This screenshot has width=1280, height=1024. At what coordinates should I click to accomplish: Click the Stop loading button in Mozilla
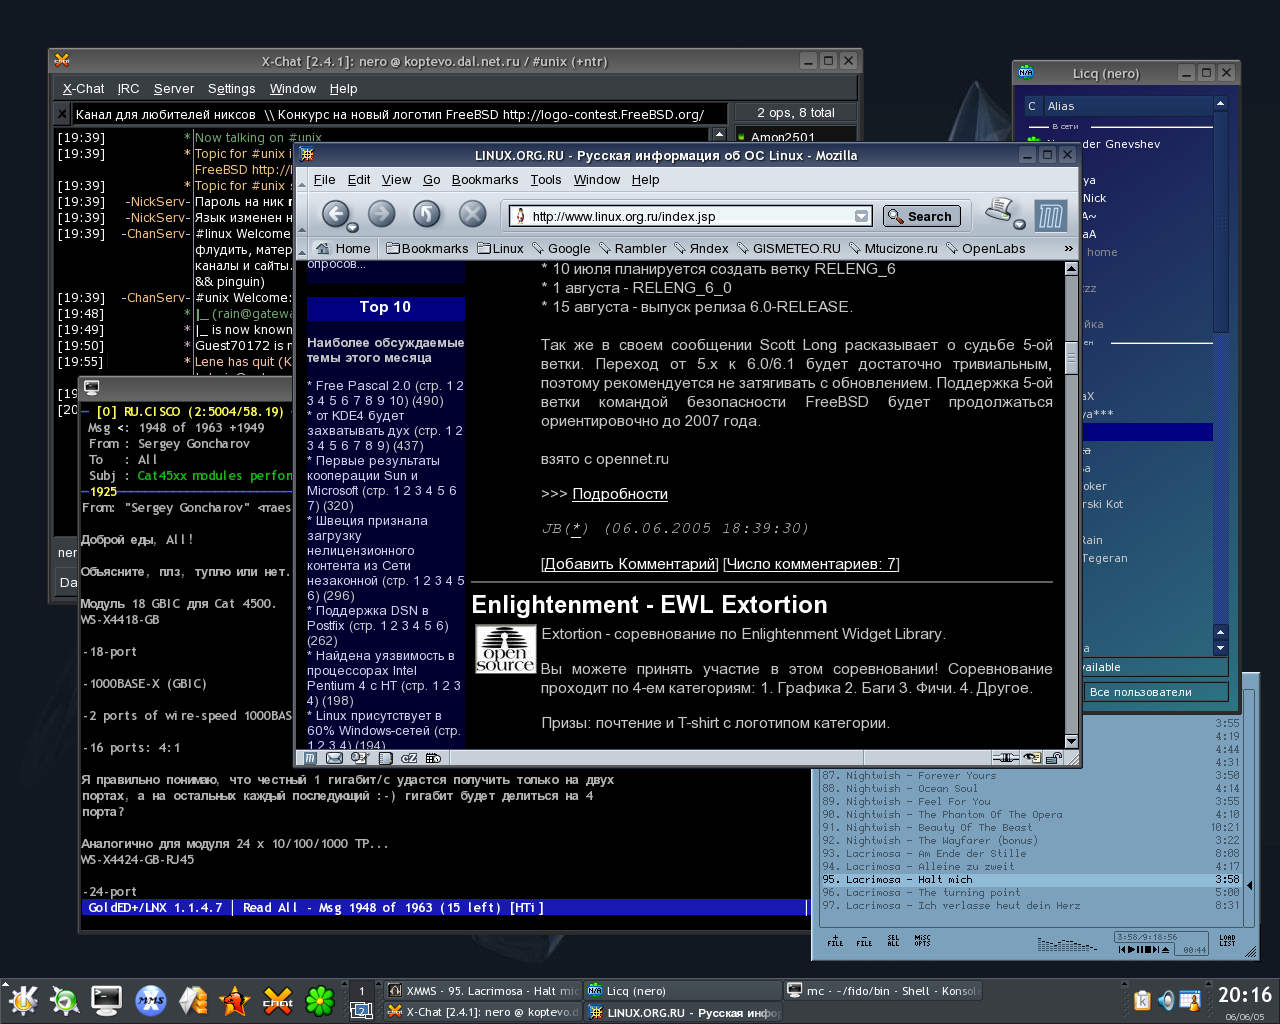pyautogui.click(x=472, y=214)
